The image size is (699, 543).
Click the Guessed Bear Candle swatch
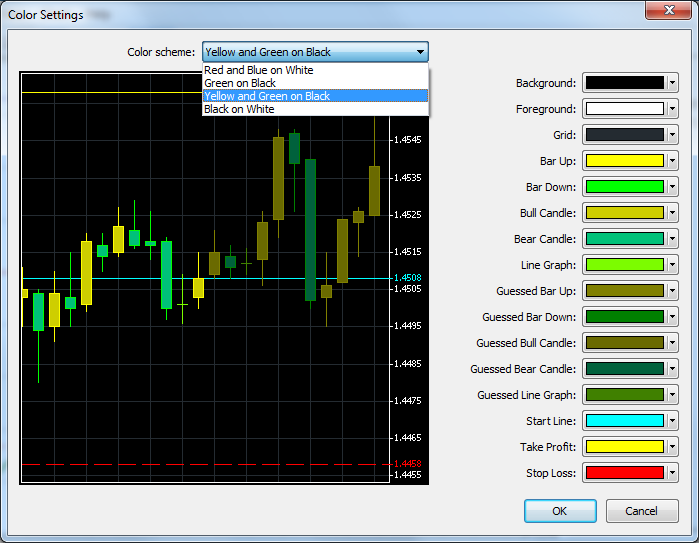(x=625, y=369)
